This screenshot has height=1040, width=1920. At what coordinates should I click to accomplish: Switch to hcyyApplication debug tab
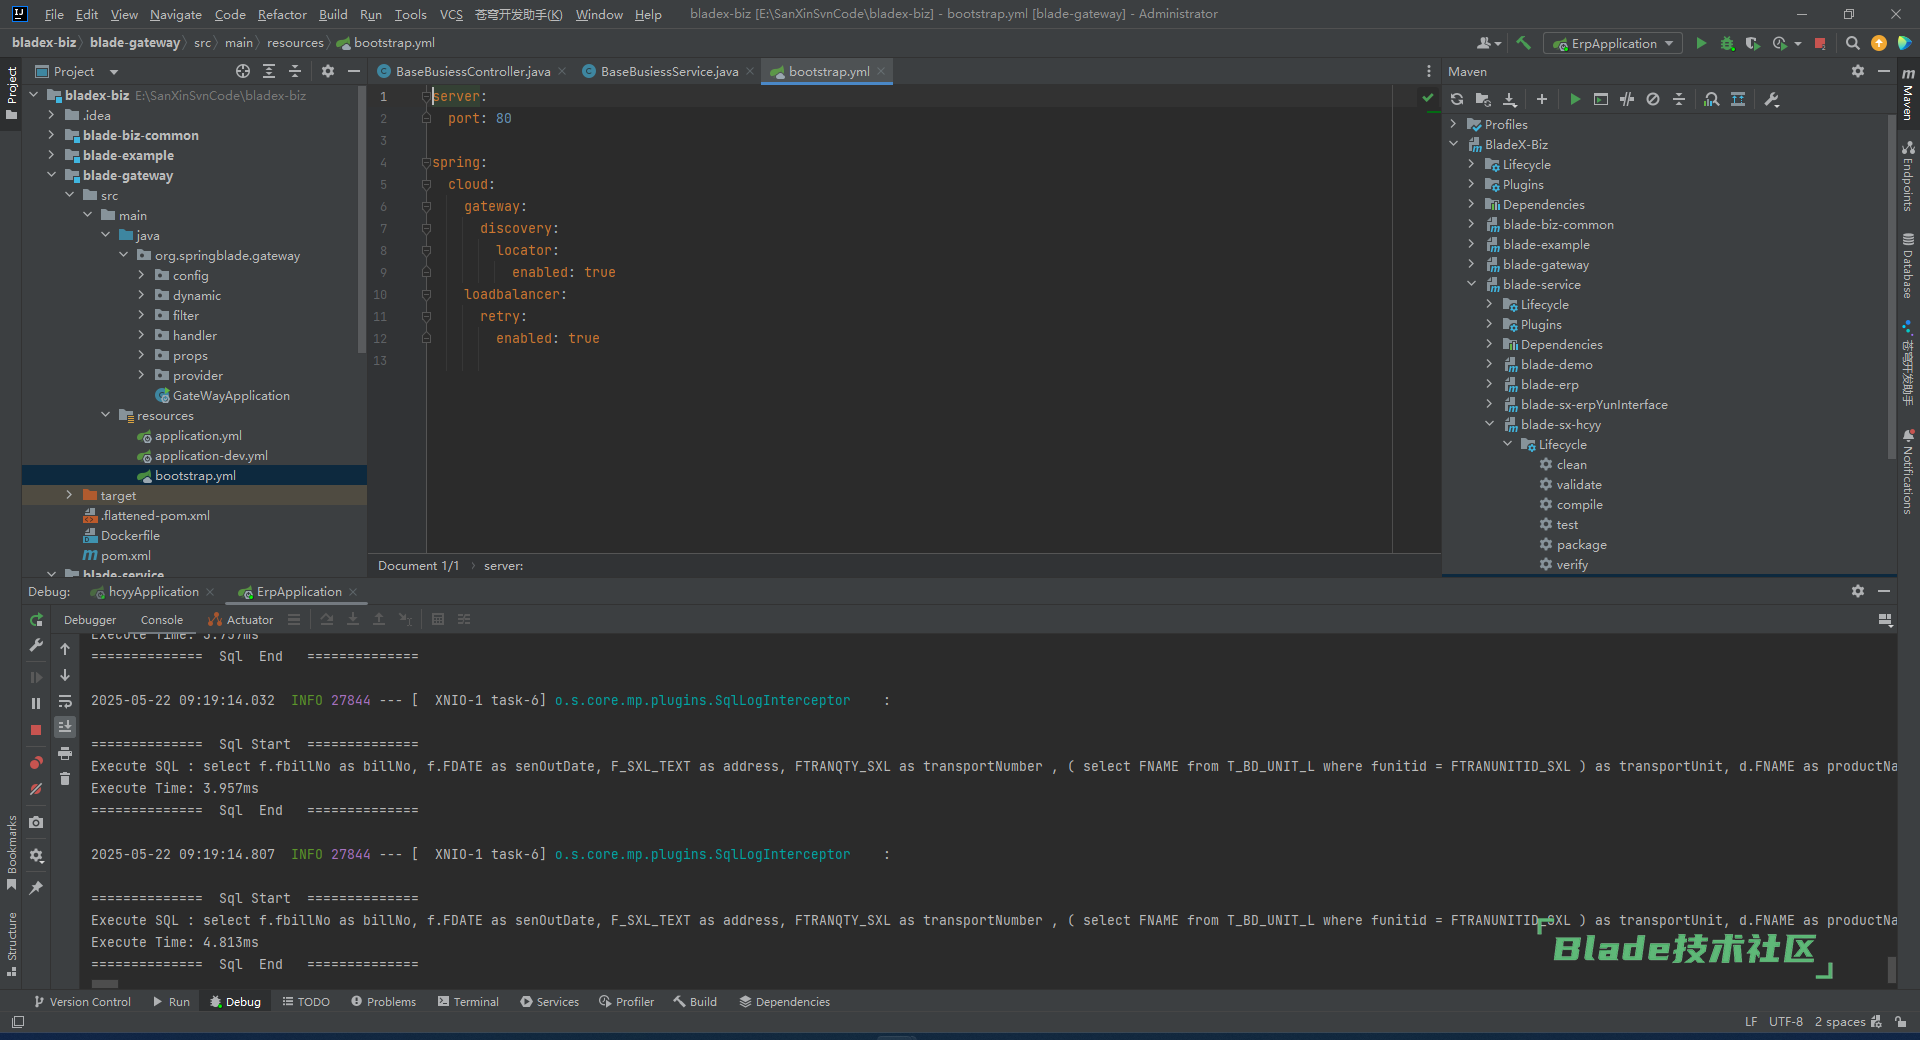pos(153,592)
